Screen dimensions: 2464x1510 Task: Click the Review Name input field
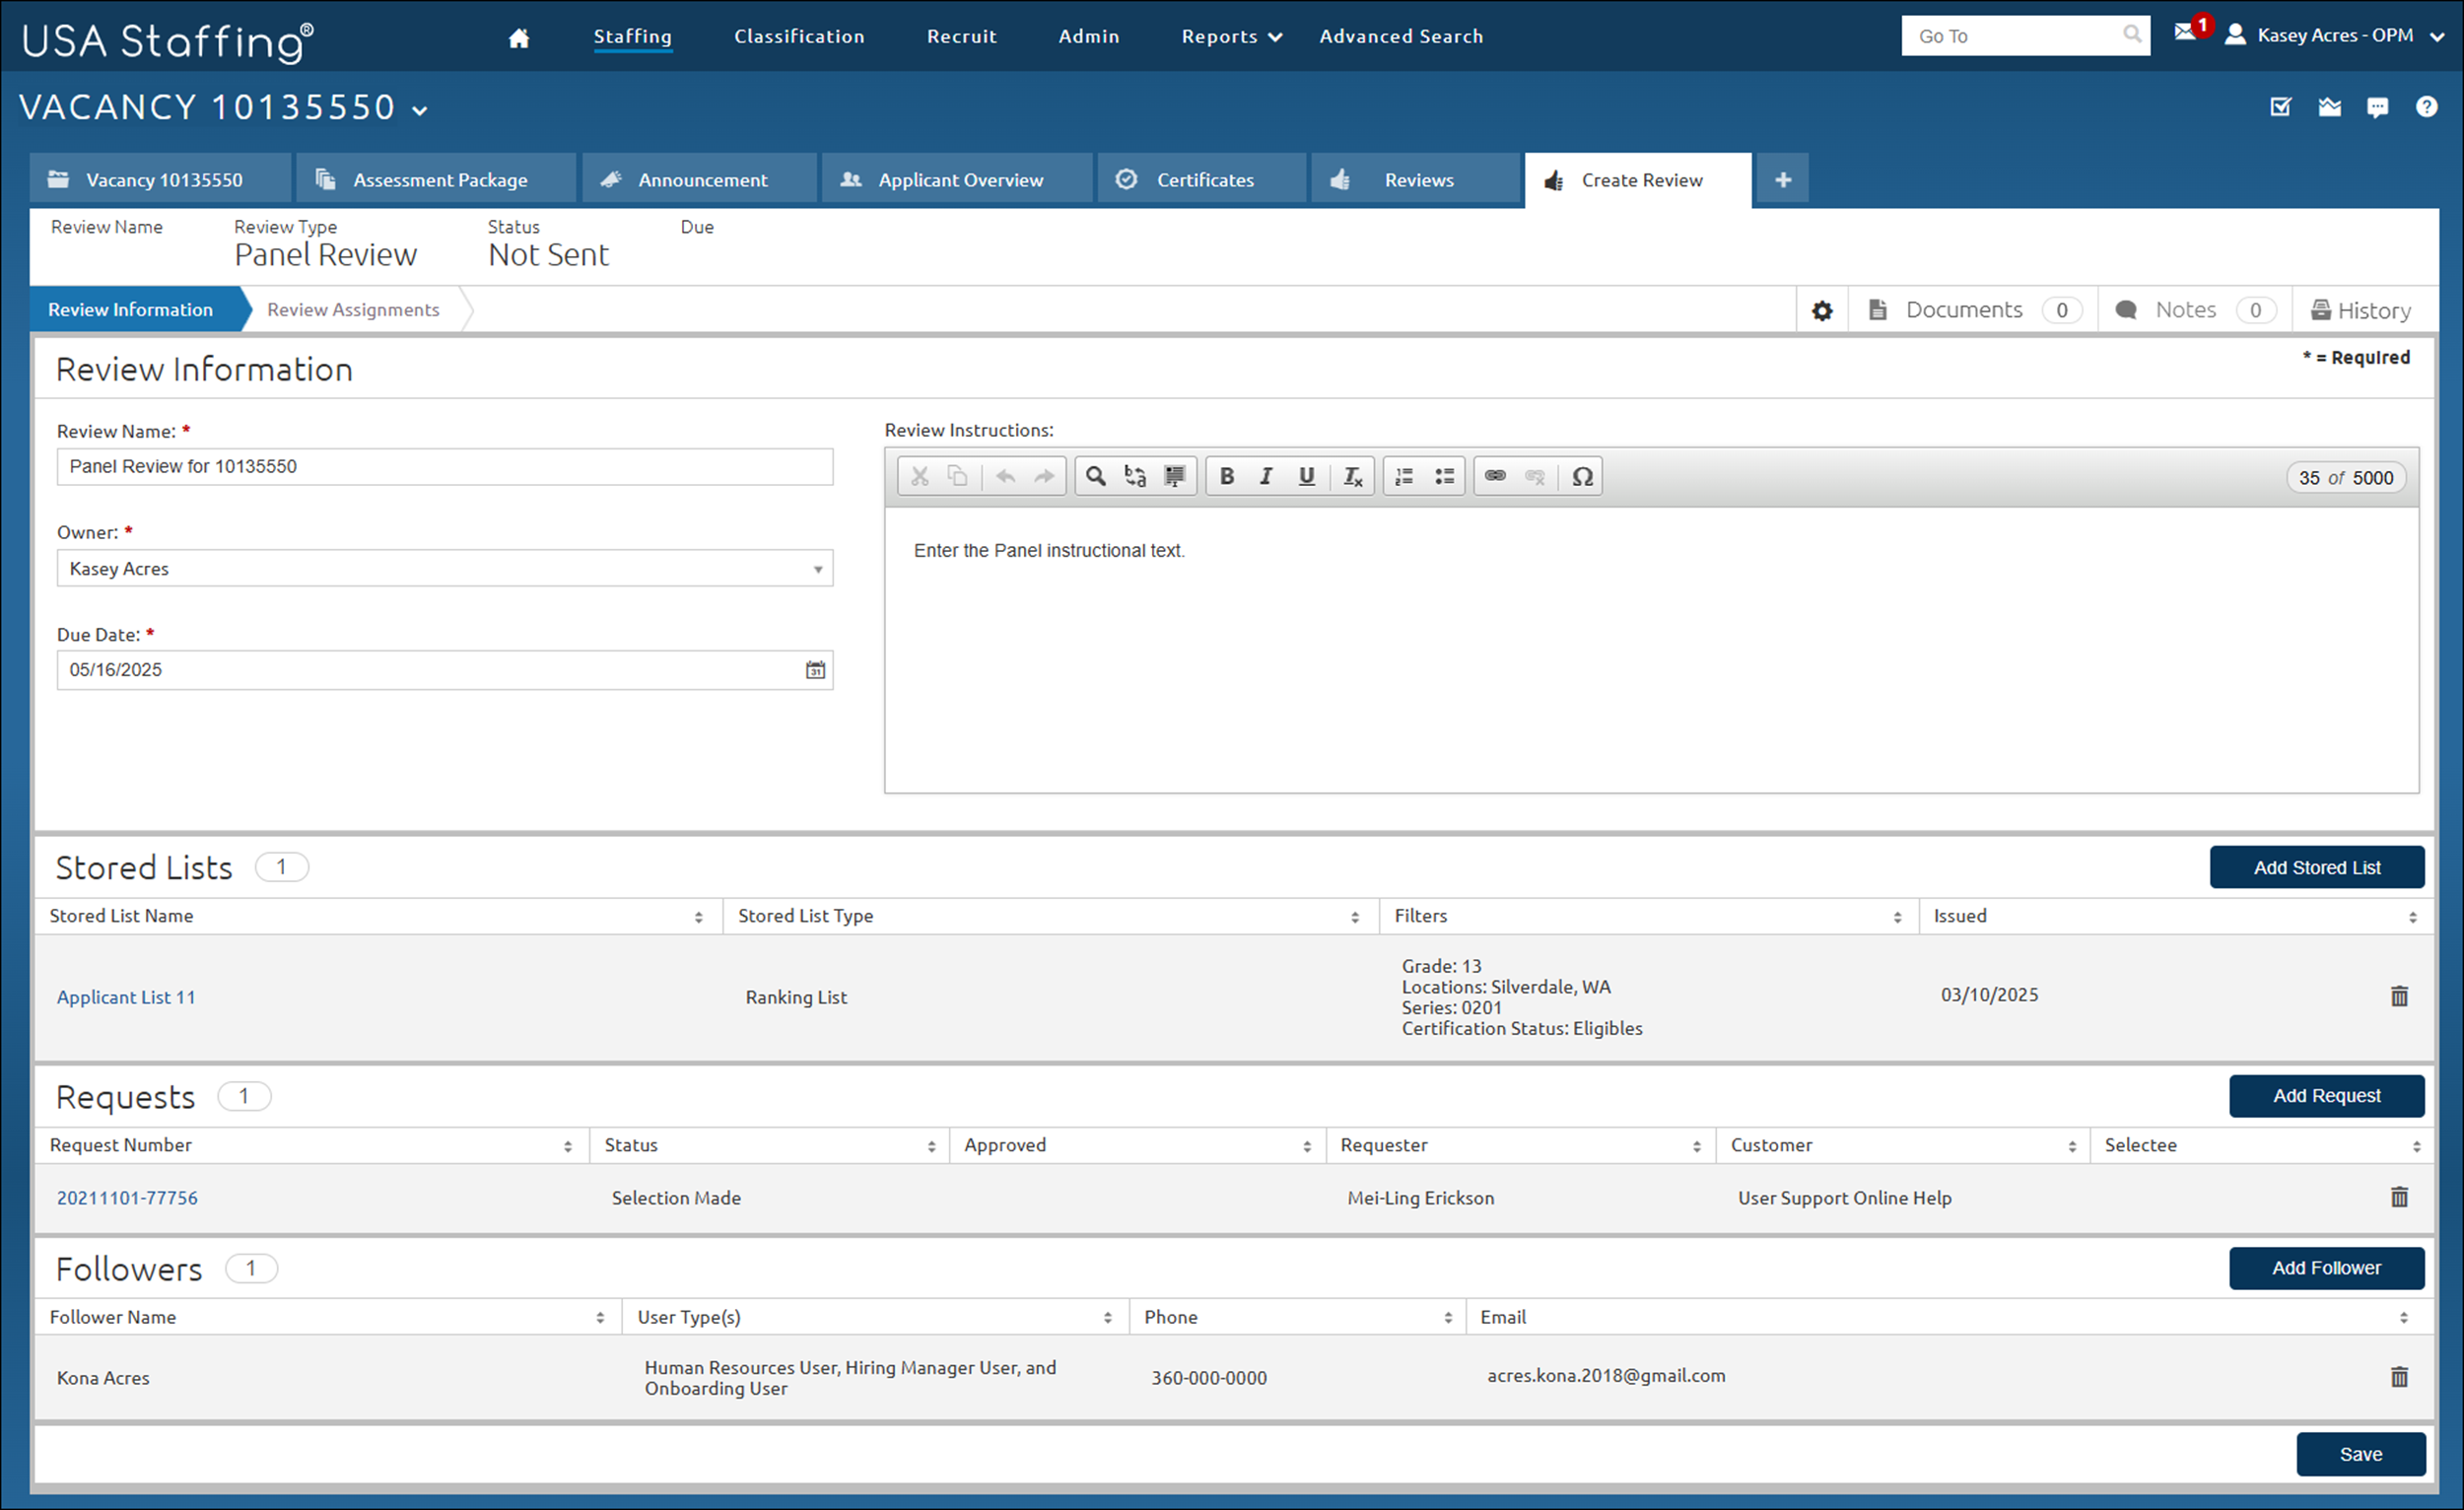(x=444, y=467)
